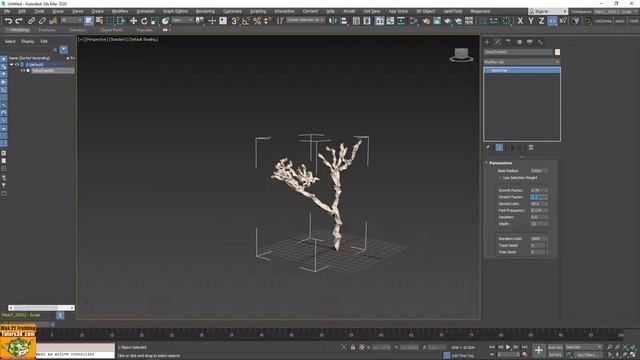The image size is (640, 360).
Task: Switch to Modify panel tab icon
Action: tap(498, 42)
